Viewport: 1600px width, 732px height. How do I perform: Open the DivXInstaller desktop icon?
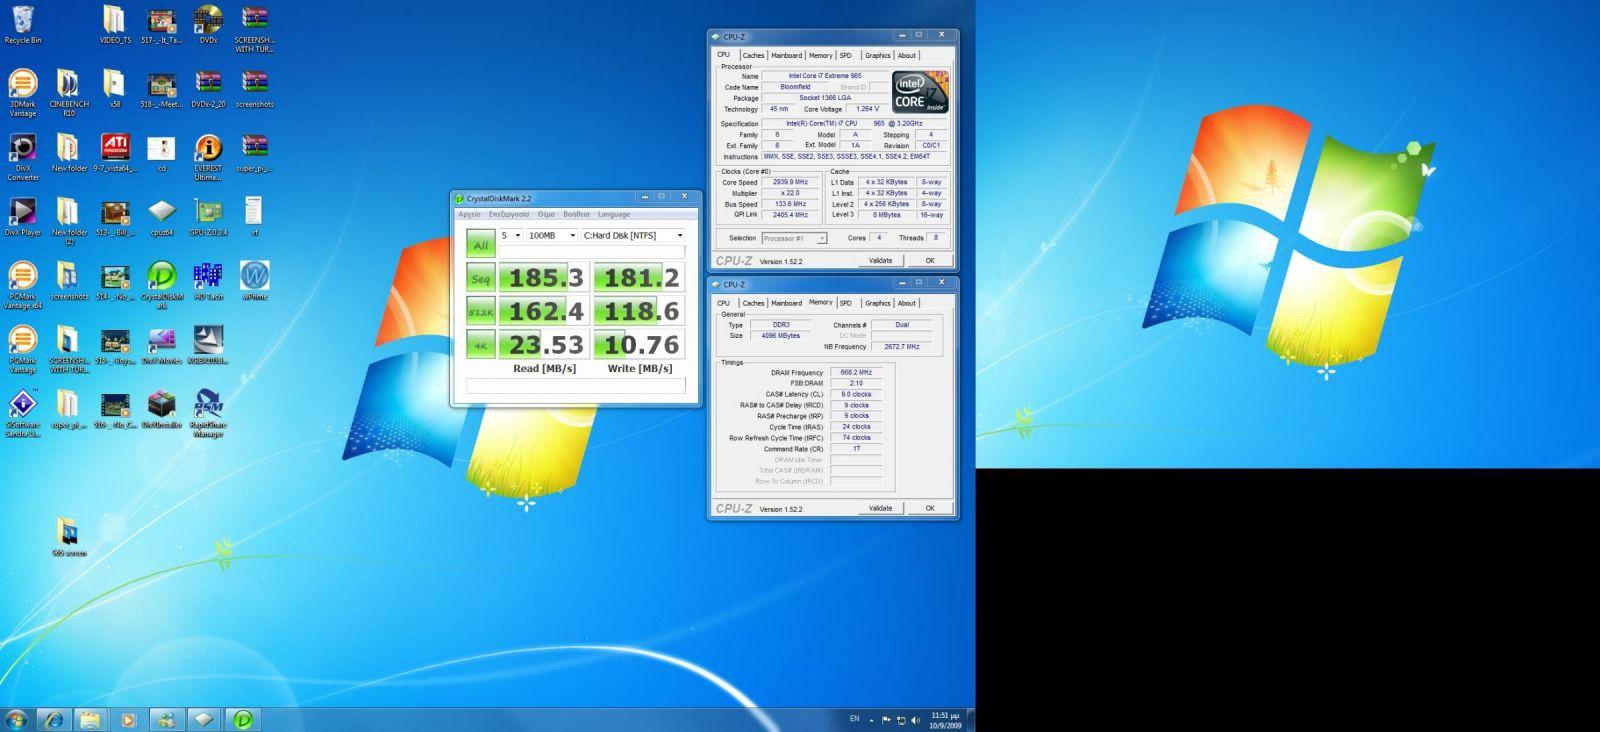click(x=161, y=408)
